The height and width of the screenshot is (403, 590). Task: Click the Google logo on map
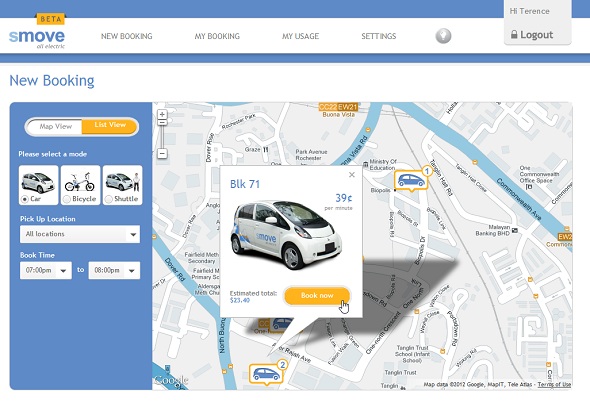click(170, 380)
